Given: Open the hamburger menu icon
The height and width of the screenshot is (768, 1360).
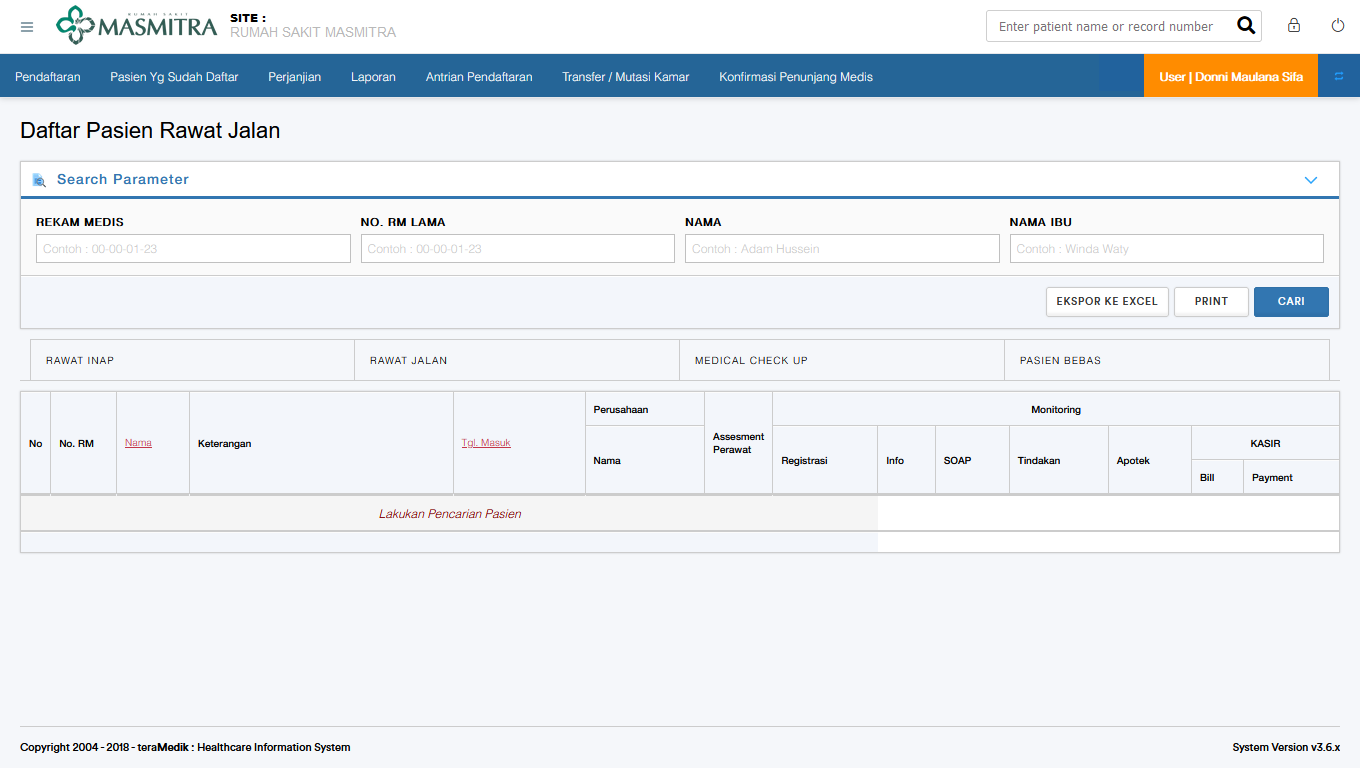Looking at the screenshot, I should [27, 27].
